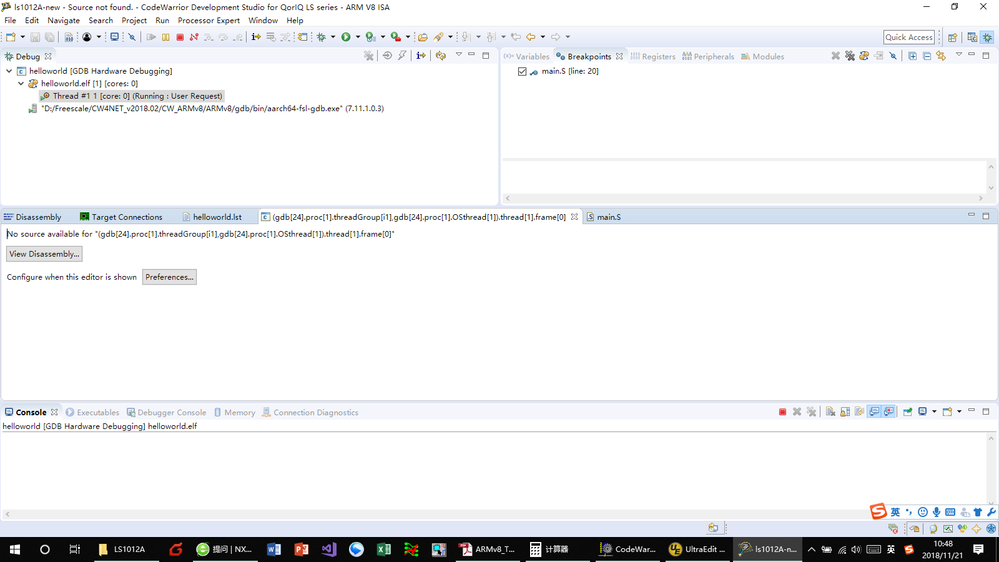This screenshot has width=999, height=562.
Task: Click the Debug bug launch icon
Action: coord(321,37)
